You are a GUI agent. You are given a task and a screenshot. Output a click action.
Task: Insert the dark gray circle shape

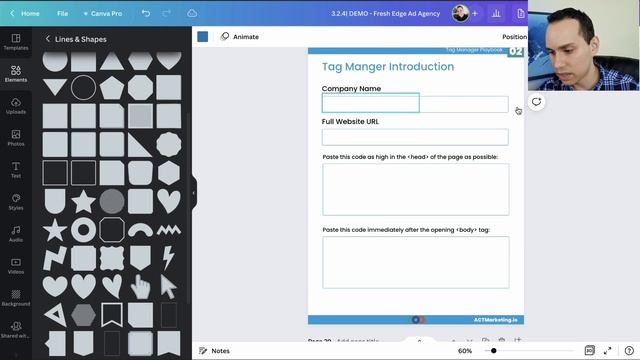[x=112, y=202]
